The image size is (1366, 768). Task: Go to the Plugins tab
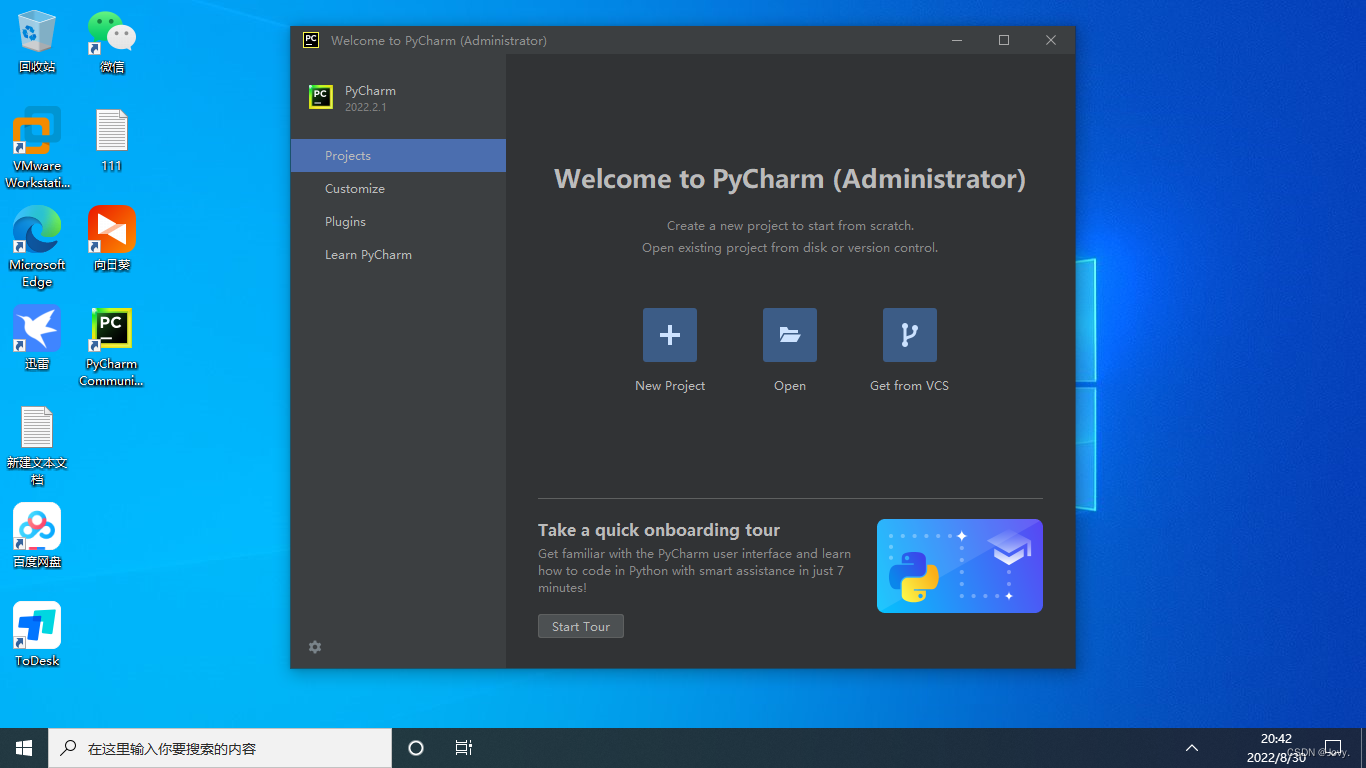(x=398, y=222)
